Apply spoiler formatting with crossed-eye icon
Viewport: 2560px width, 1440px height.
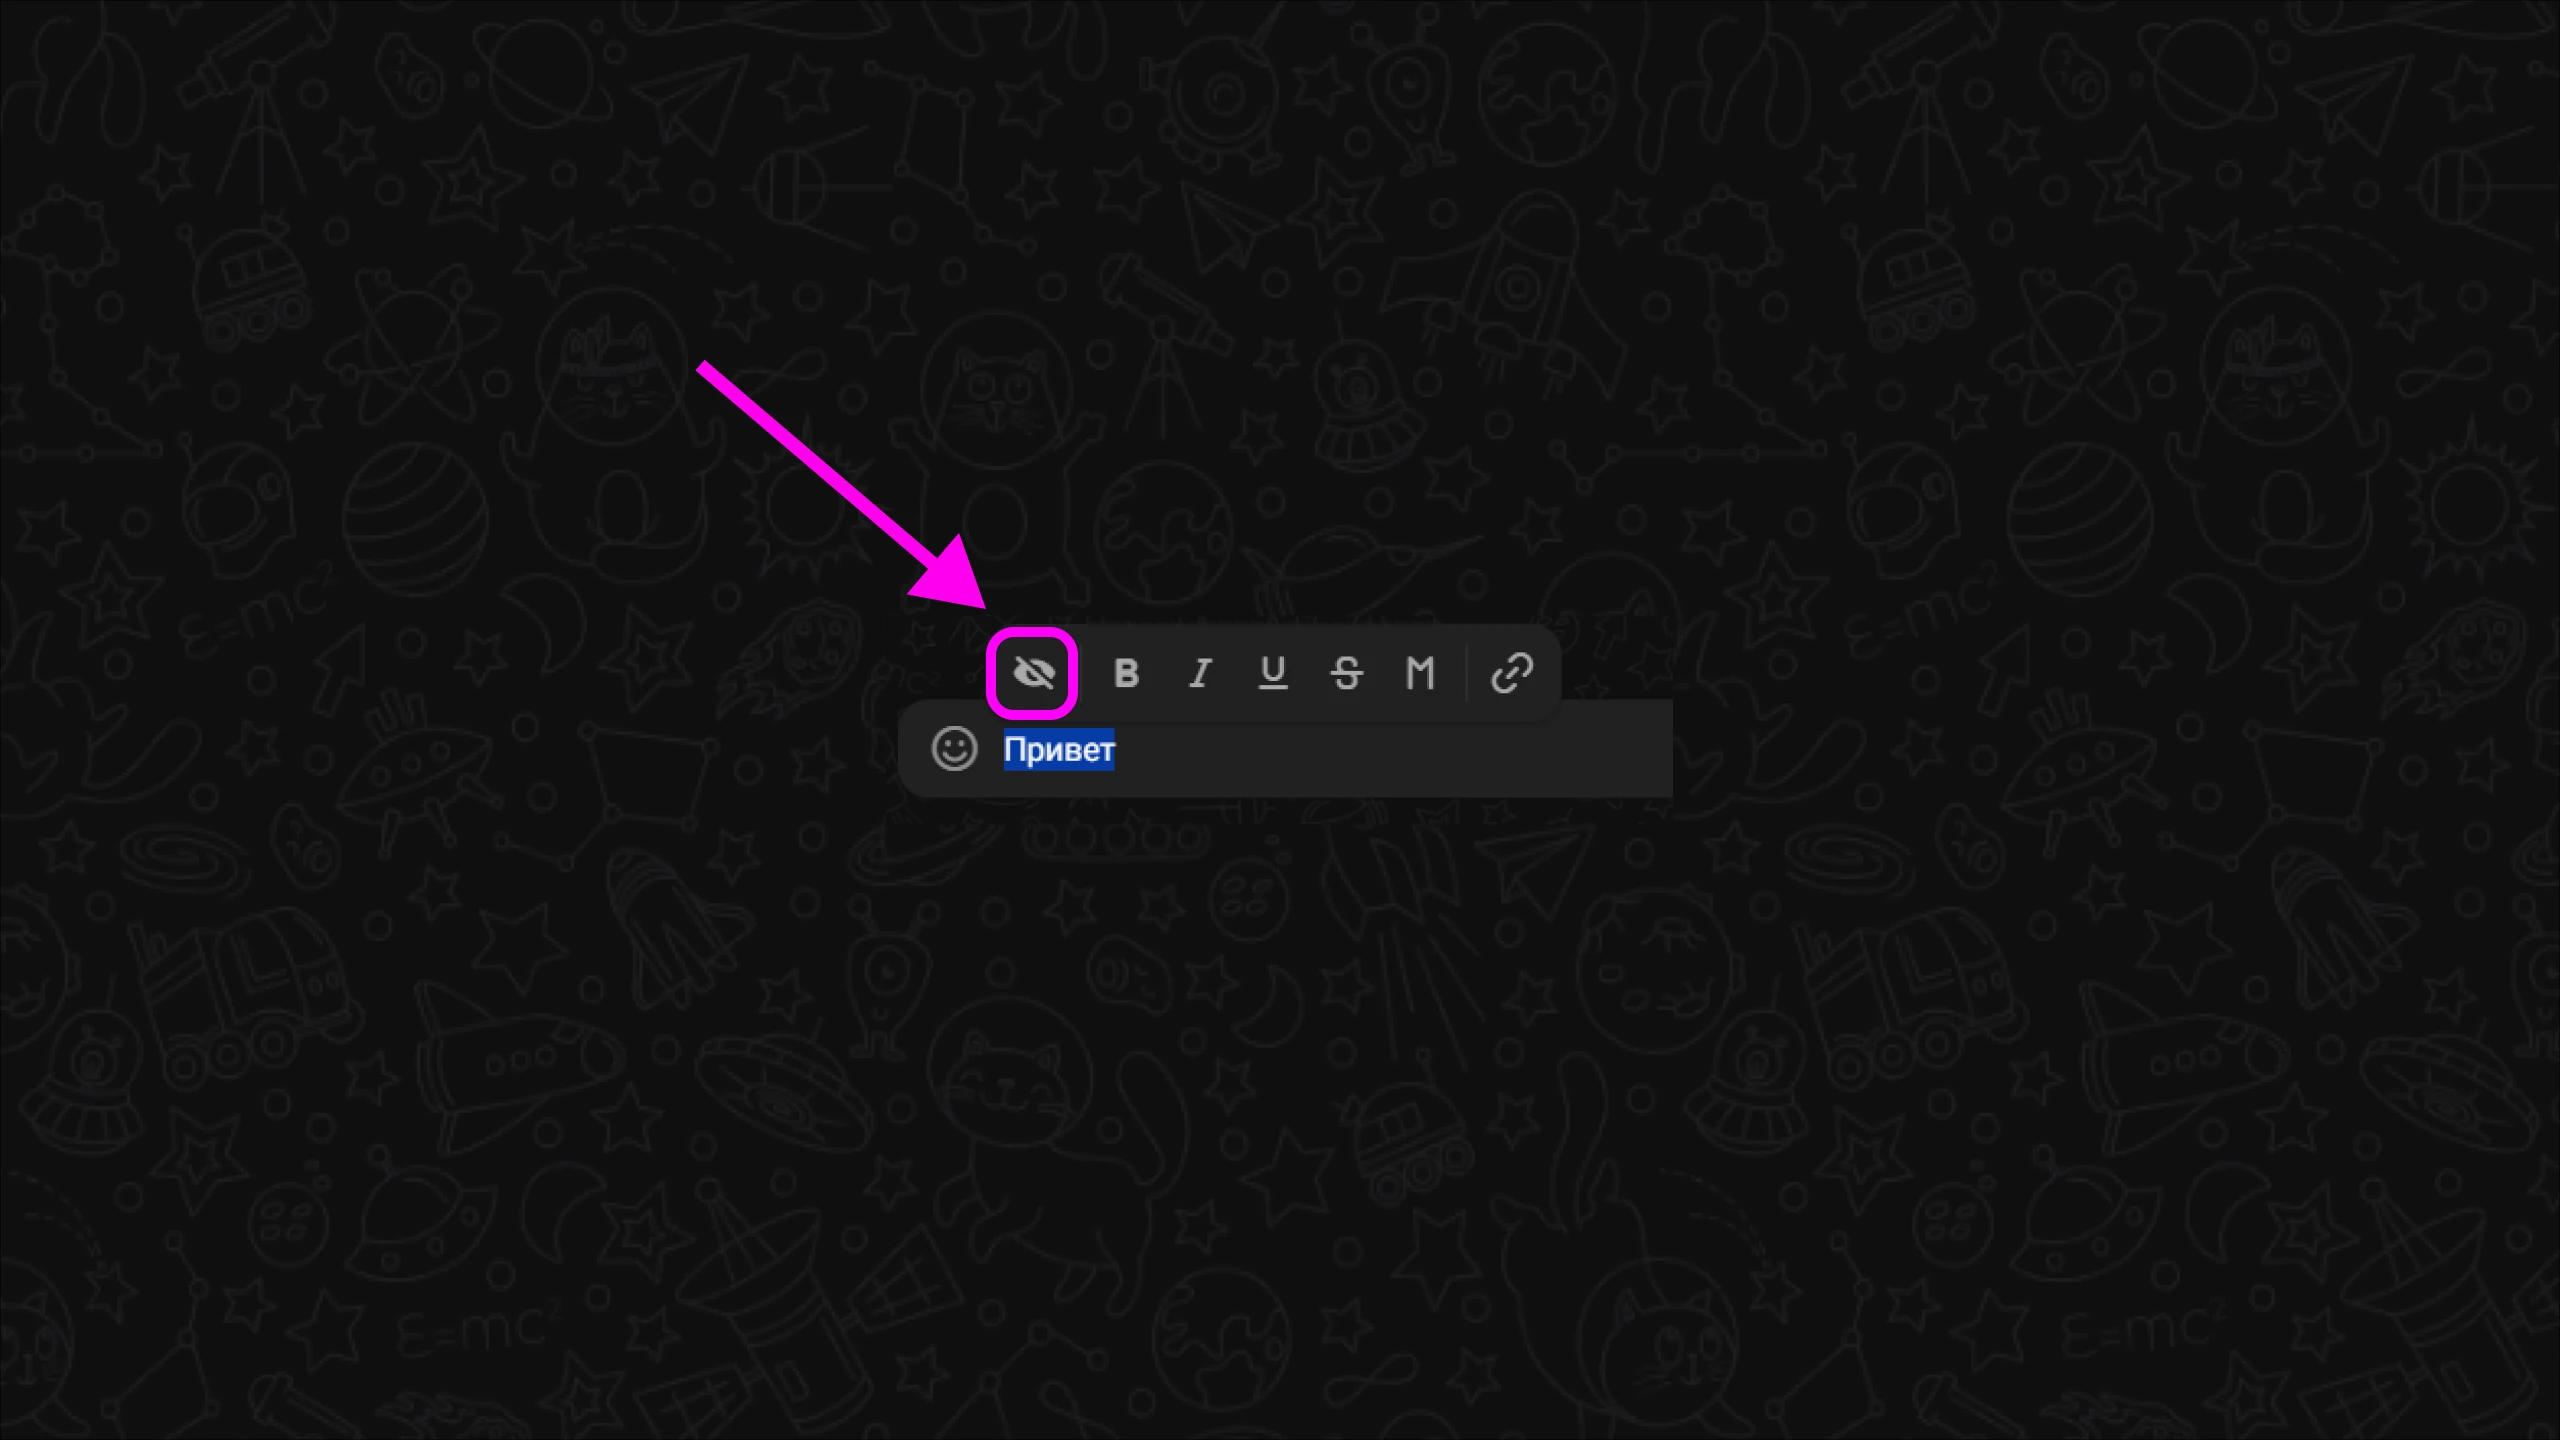(x=1033, y=673)
